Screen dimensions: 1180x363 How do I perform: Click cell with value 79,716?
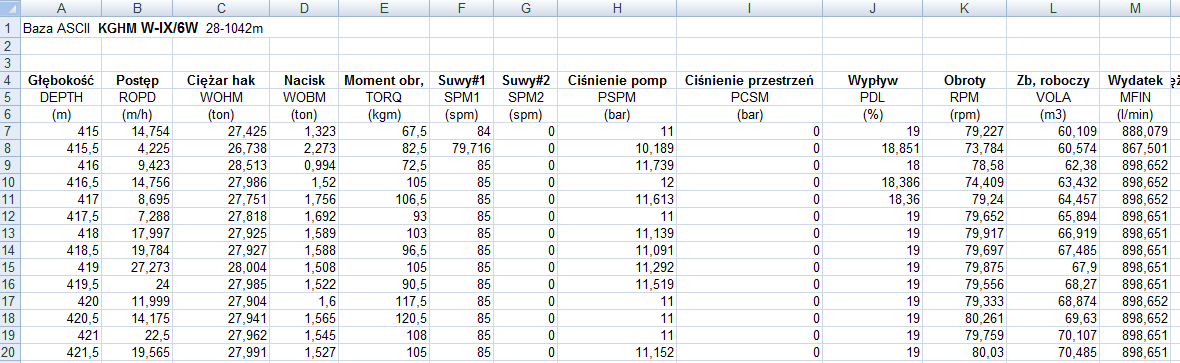pos(461,148)
